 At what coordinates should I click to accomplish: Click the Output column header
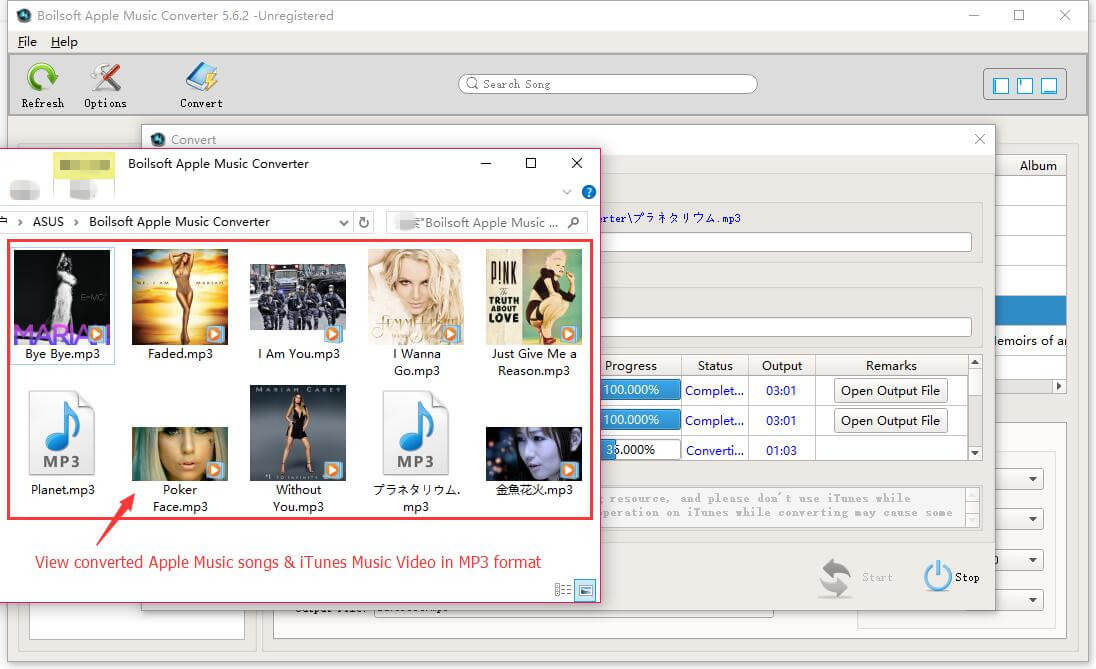781,366
